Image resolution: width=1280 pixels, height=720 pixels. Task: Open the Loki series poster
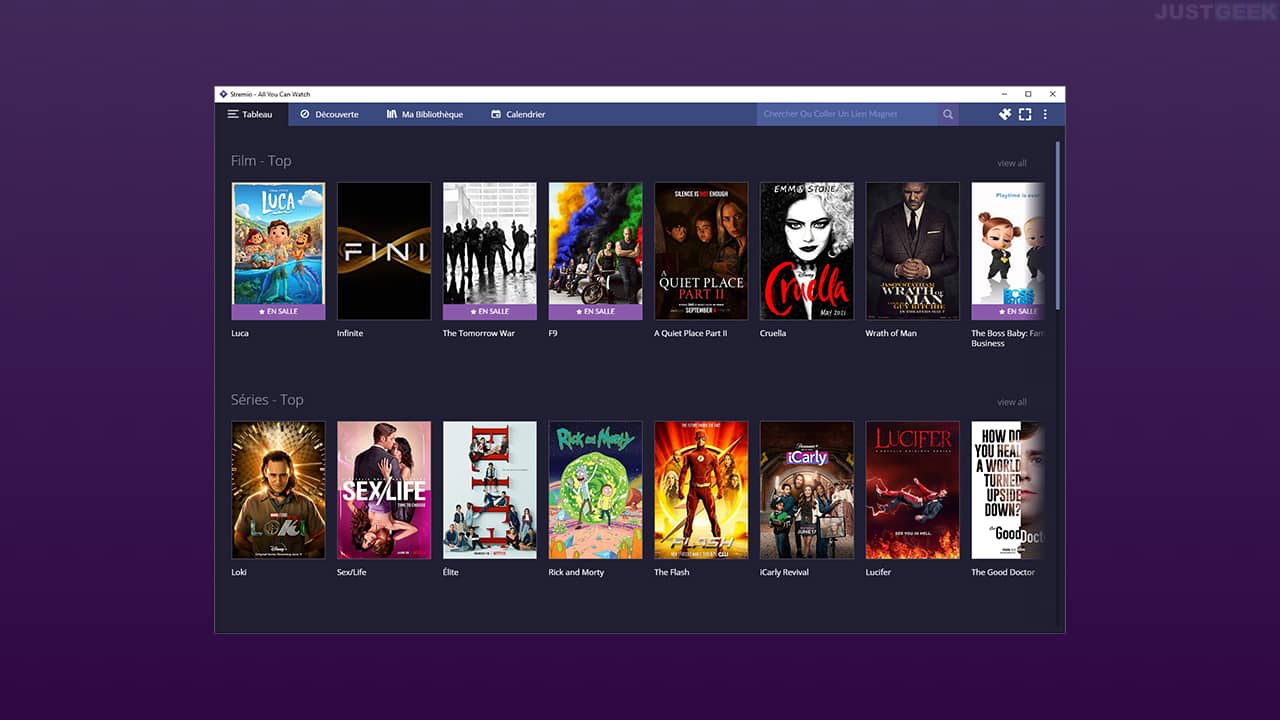tap(278, 490)
